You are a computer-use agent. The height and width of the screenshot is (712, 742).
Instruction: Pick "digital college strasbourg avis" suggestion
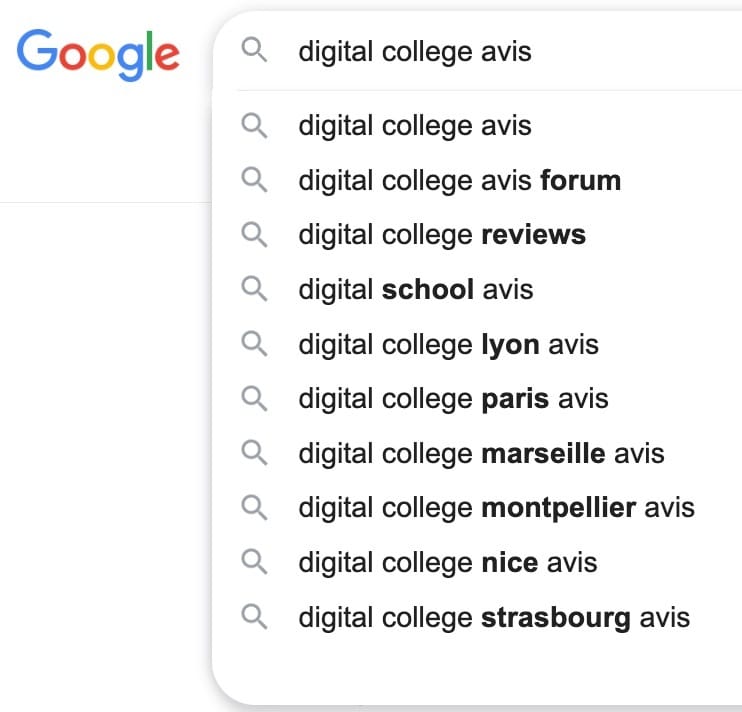pos(494,617)
